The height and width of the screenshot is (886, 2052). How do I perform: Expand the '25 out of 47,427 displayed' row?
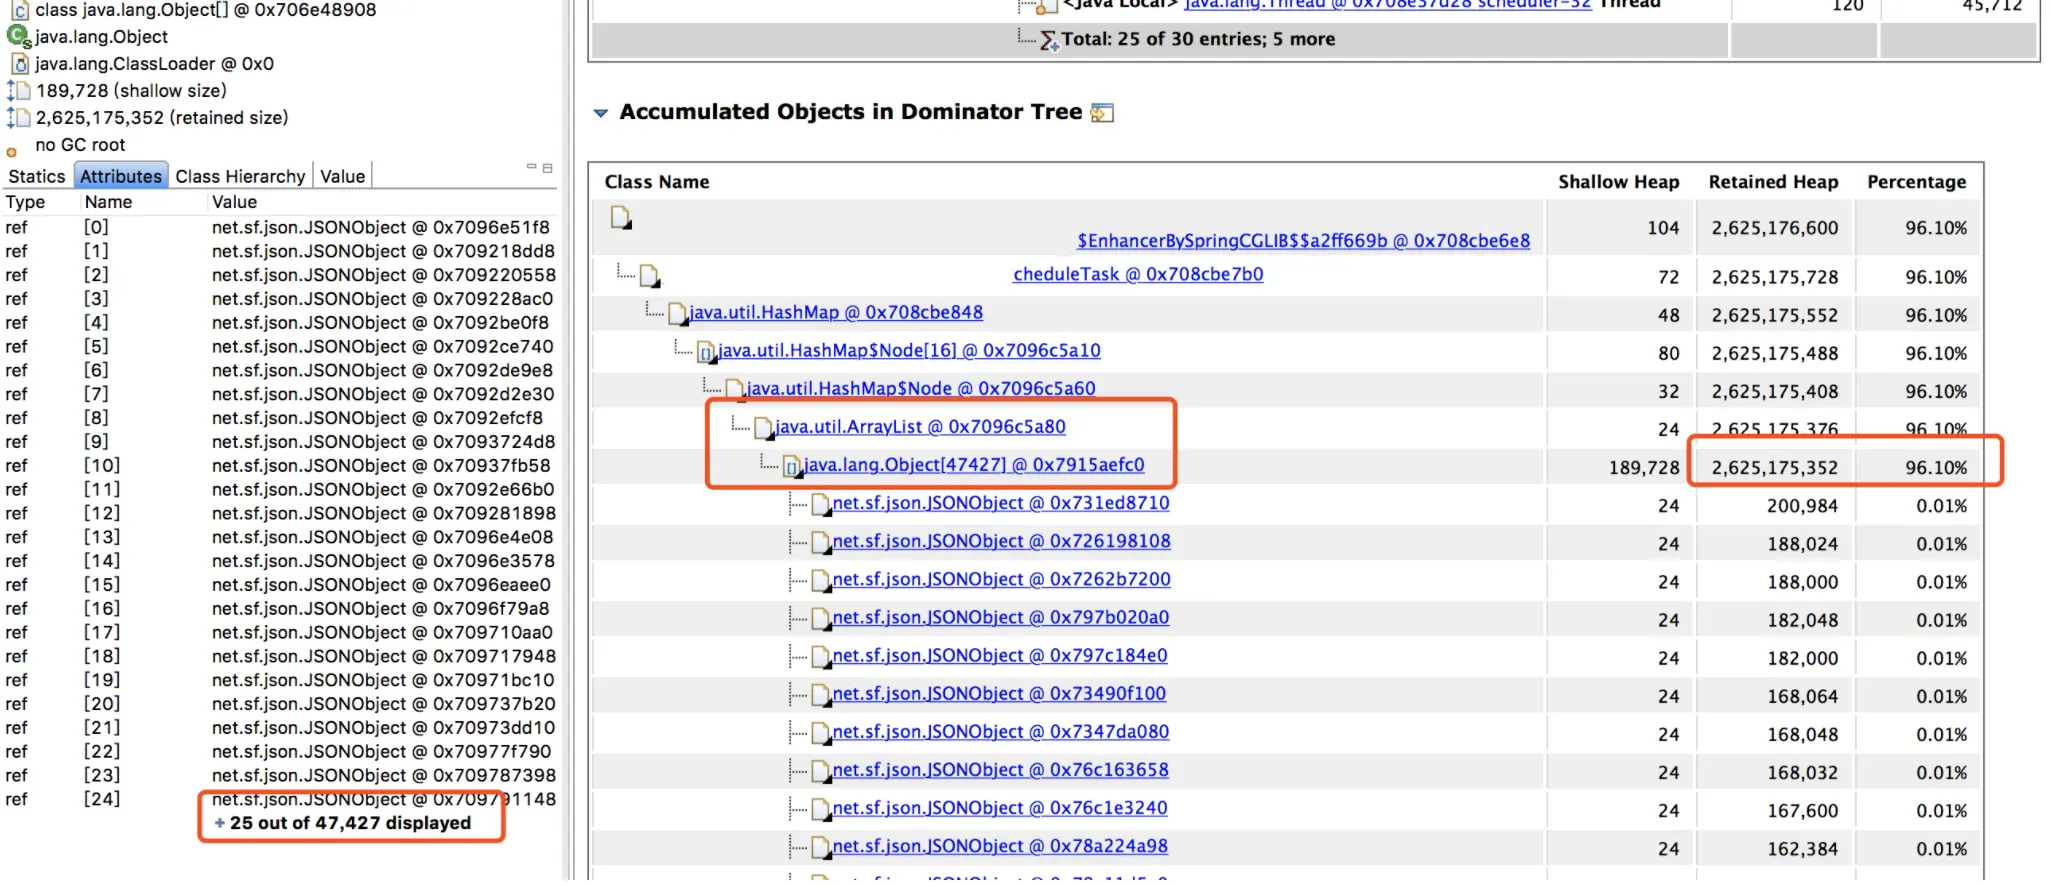pos(341,823)
